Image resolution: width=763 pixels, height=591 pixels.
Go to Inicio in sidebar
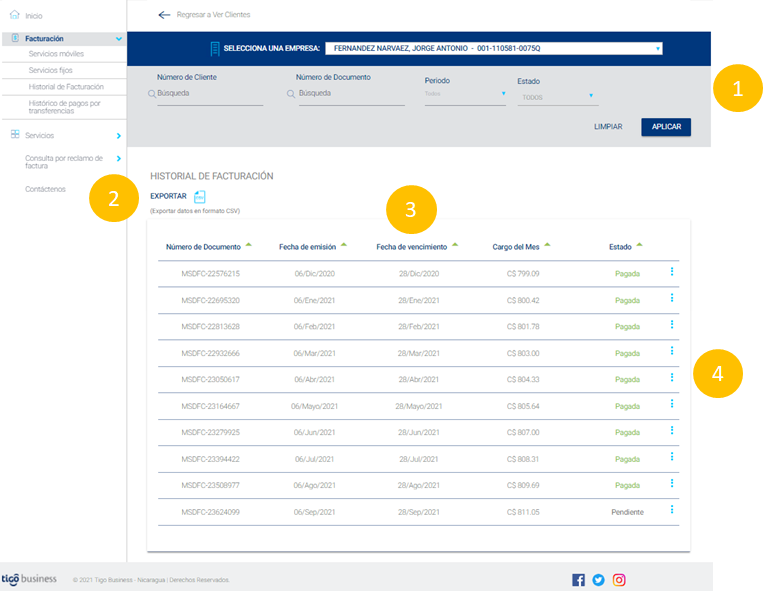pyautogui.click(x=34, y=16)
